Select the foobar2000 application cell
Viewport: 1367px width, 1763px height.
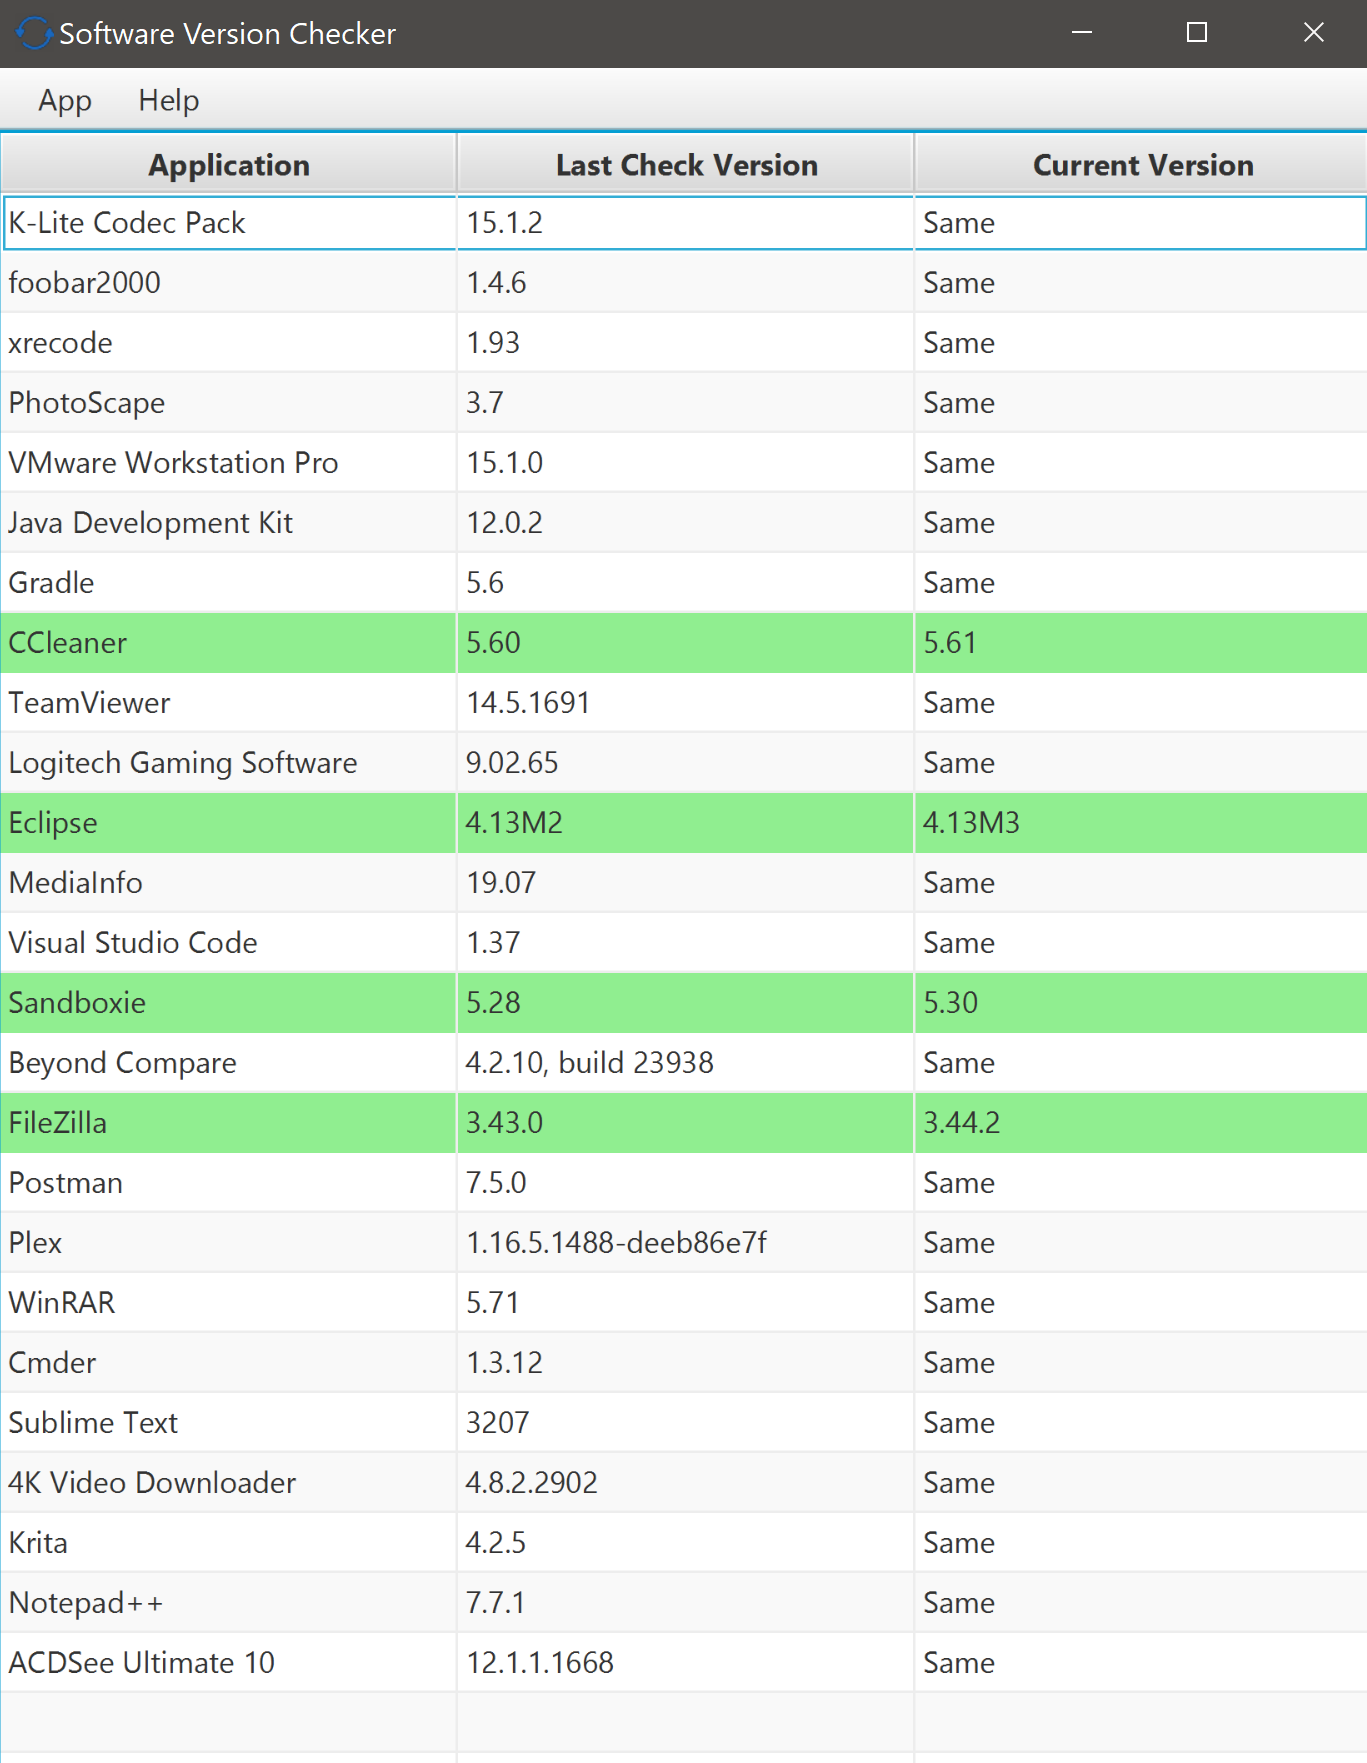(229, 283)
